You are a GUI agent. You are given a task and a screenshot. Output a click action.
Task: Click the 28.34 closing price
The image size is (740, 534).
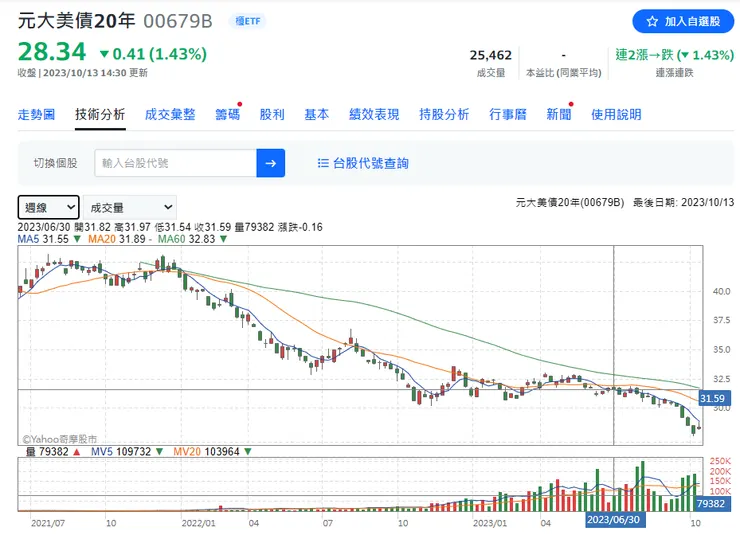52,52
